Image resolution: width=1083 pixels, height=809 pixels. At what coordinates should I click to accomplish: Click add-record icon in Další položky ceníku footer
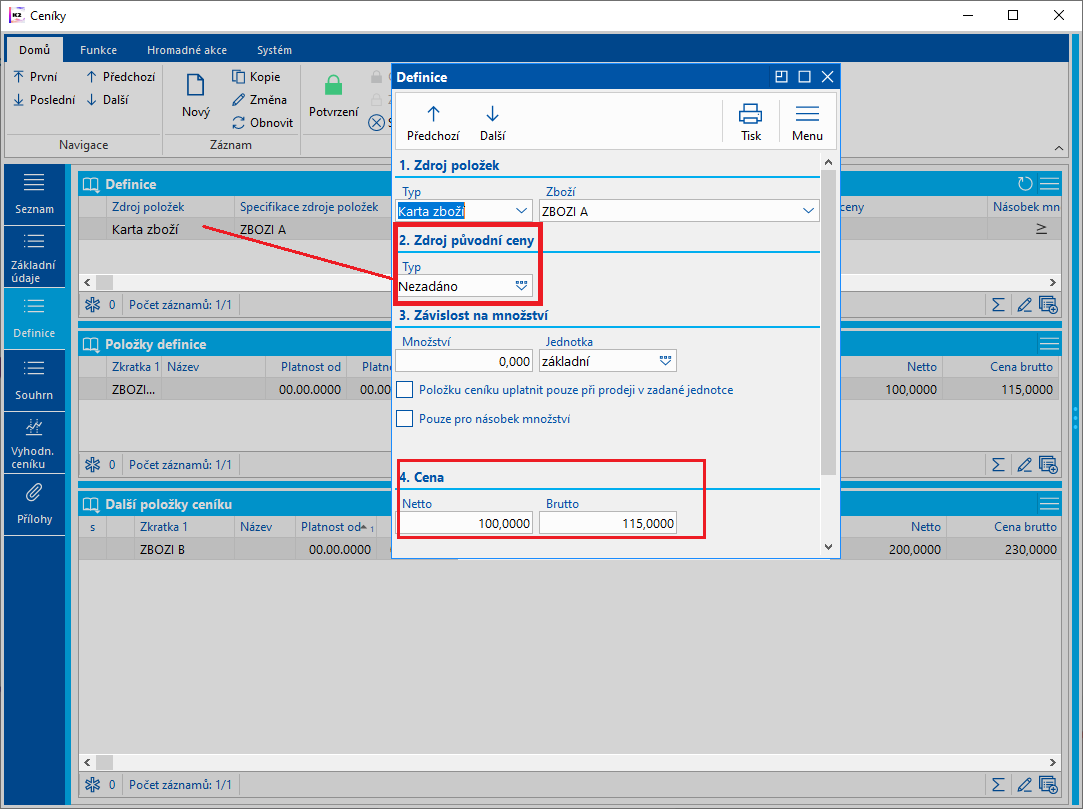[1048, 785]
